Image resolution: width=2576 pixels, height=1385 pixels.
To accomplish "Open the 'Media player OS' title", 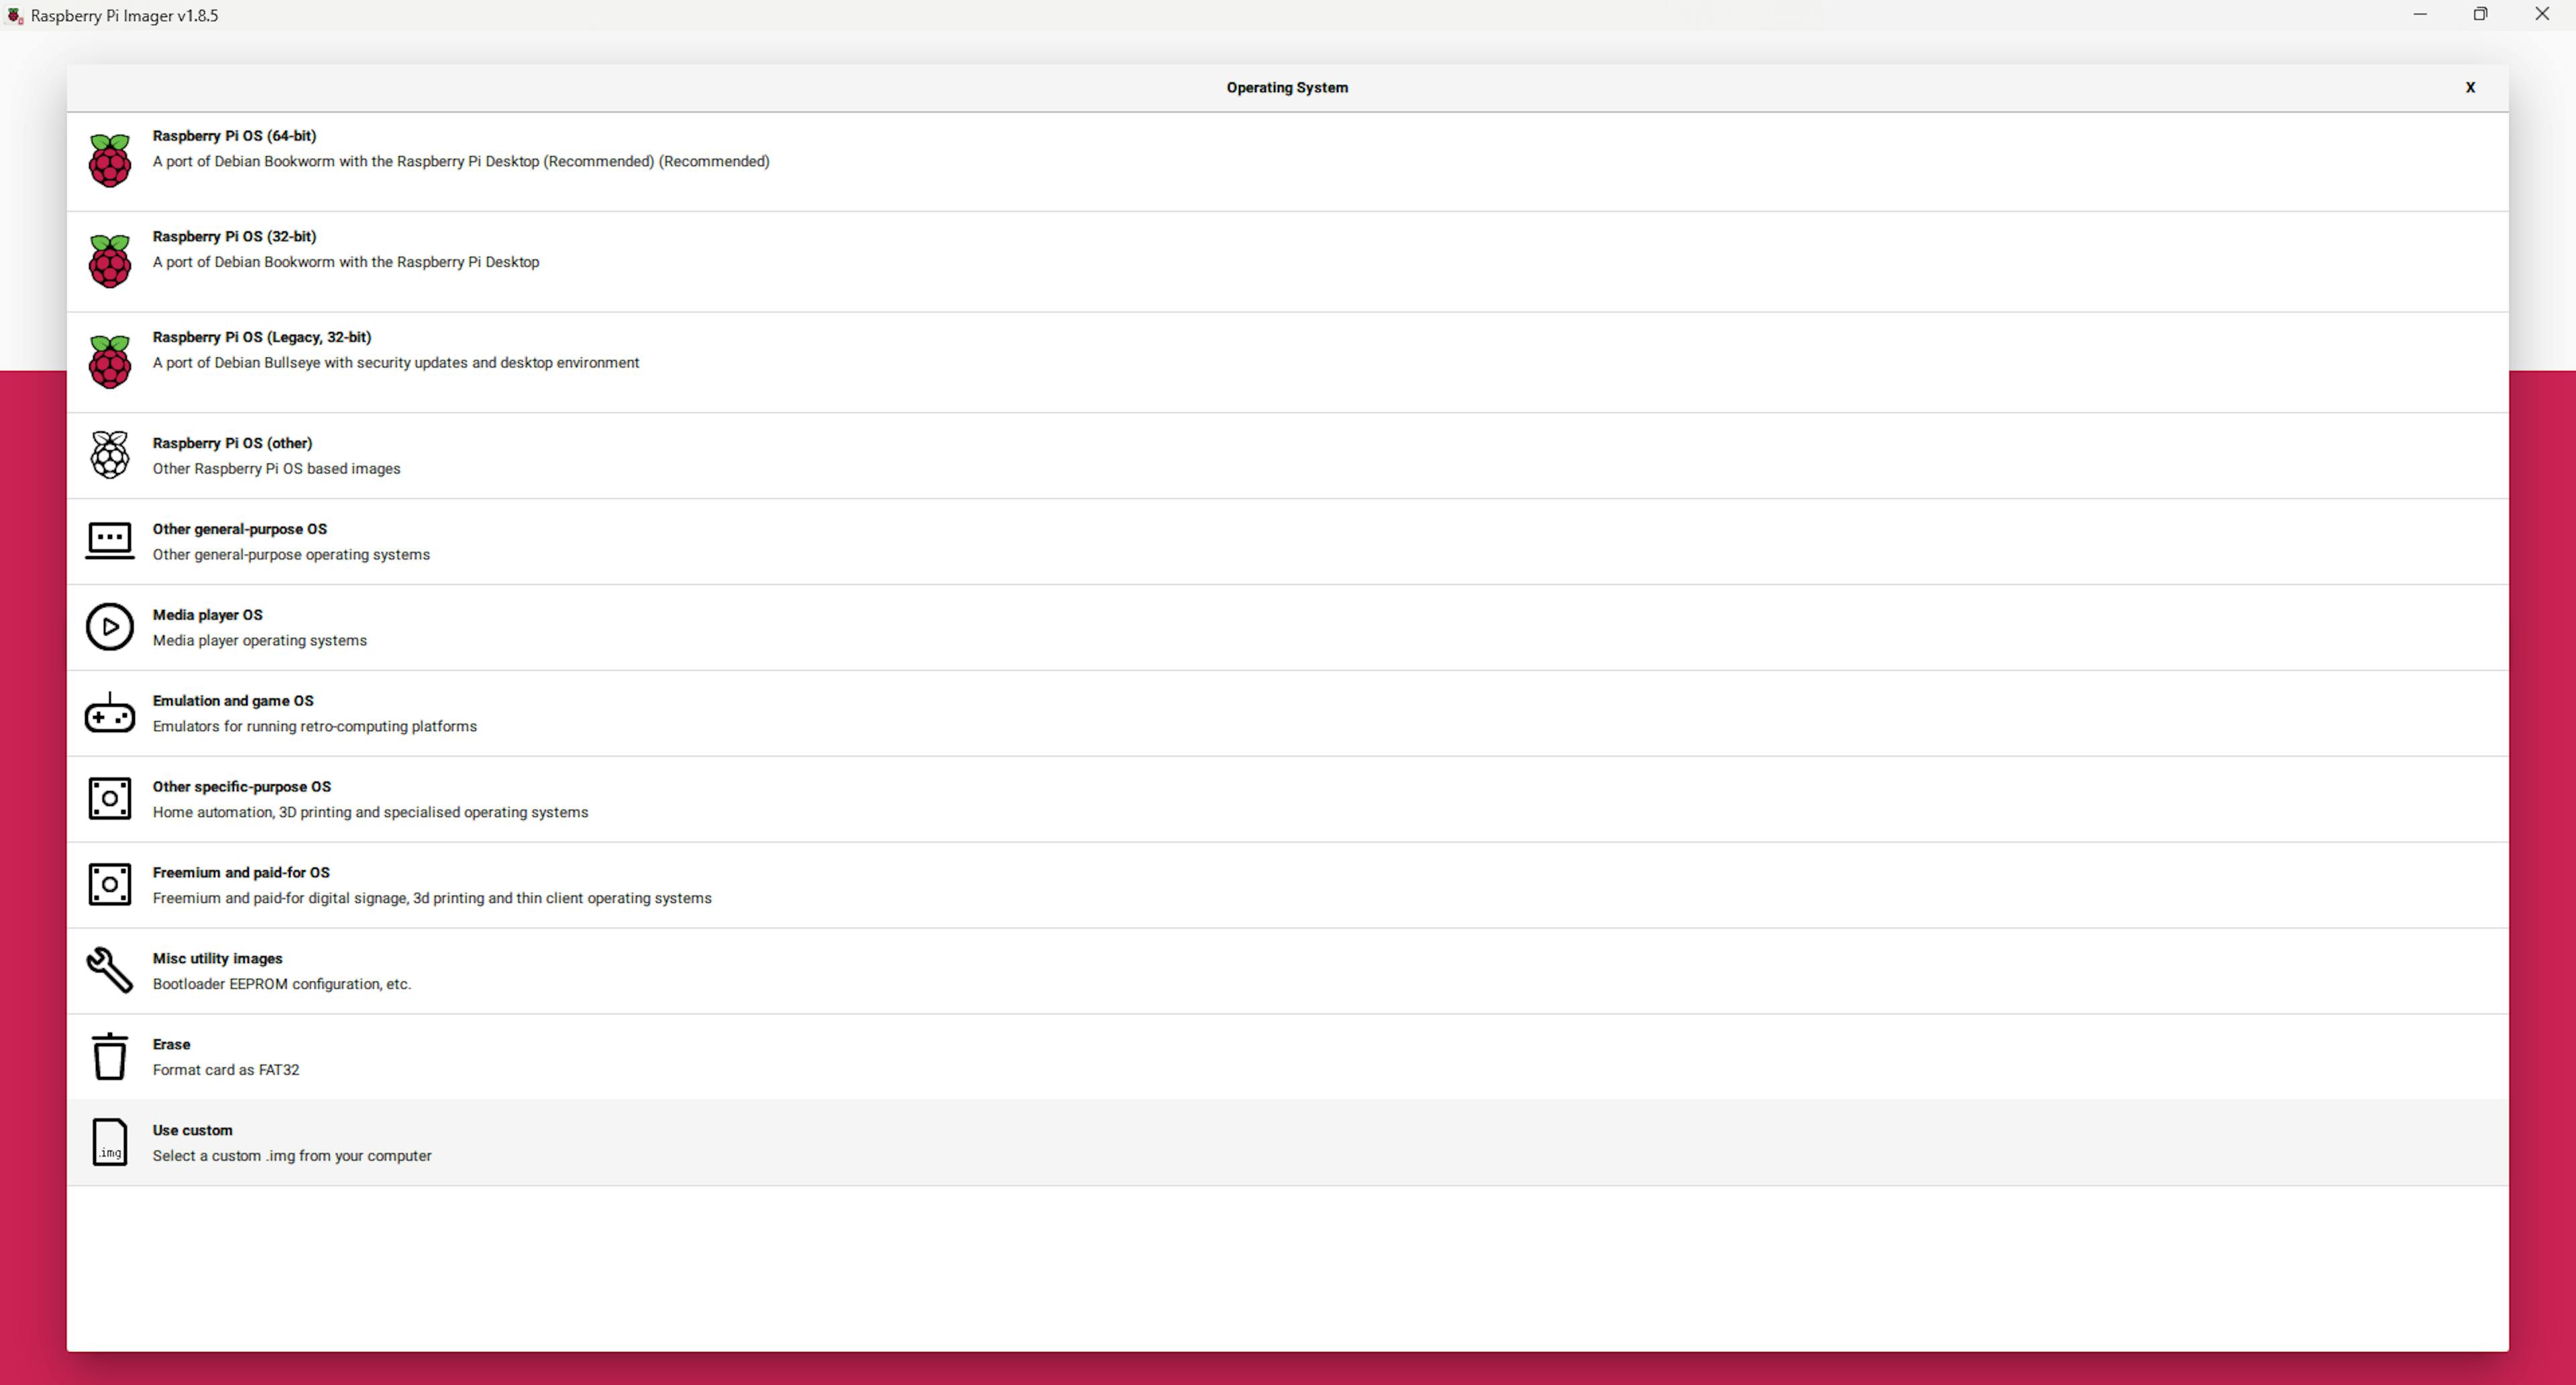I will pyautogui.click(x=207, y=615).
